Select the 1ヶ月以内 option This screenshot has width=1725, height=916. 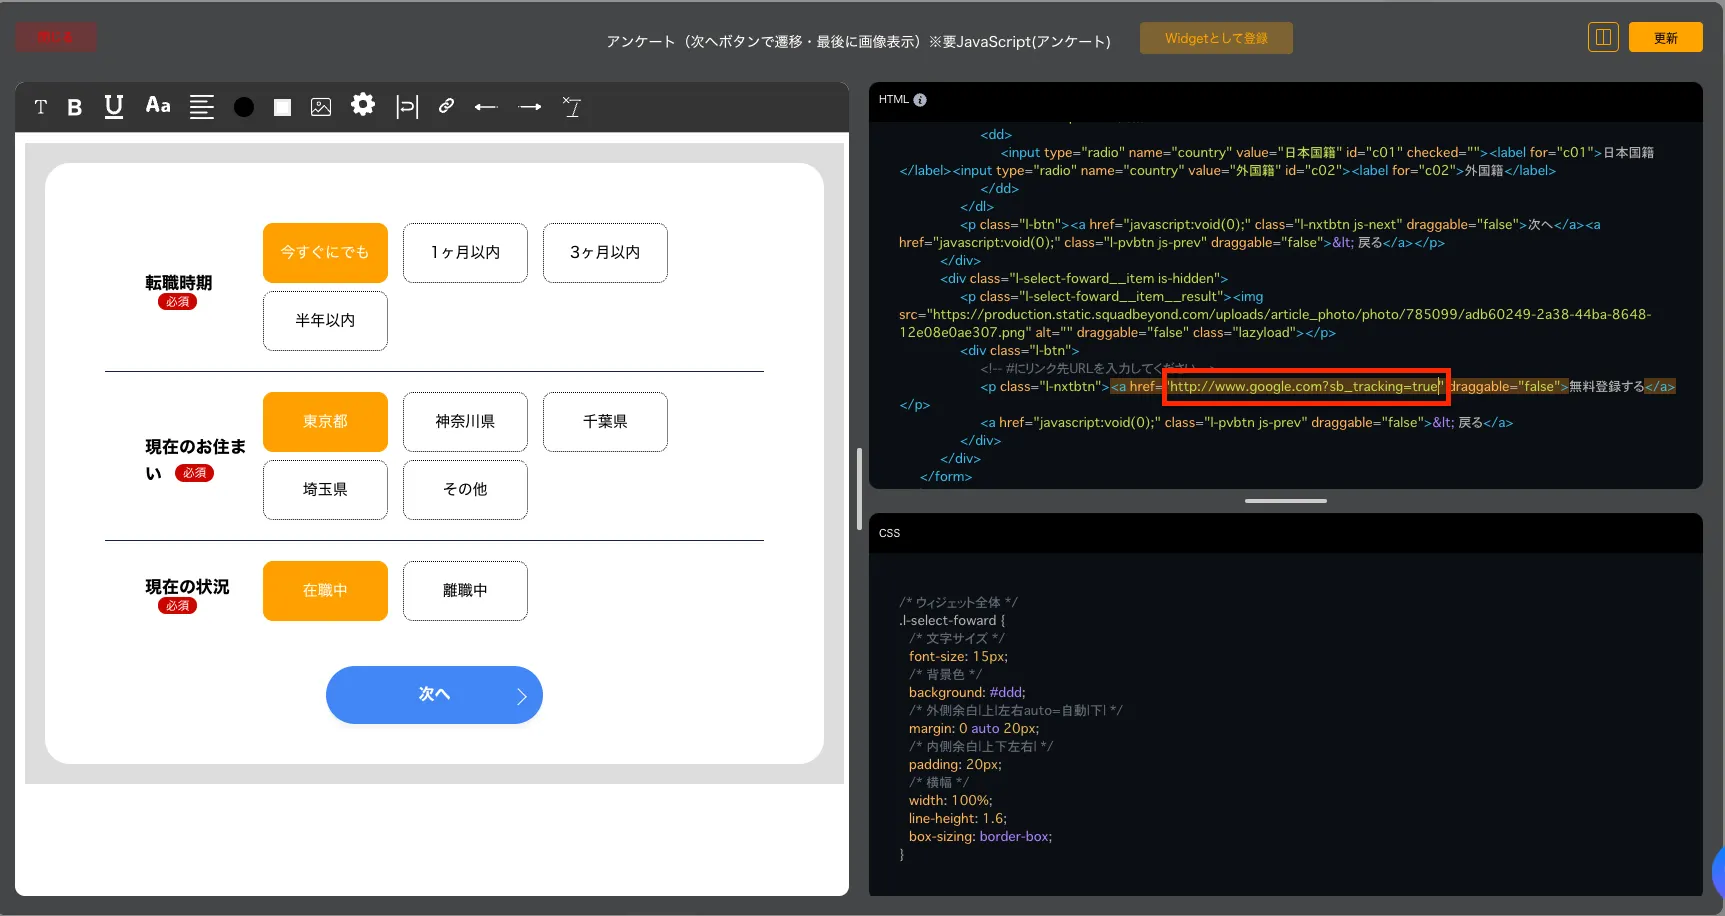click(x=465, y=253)
